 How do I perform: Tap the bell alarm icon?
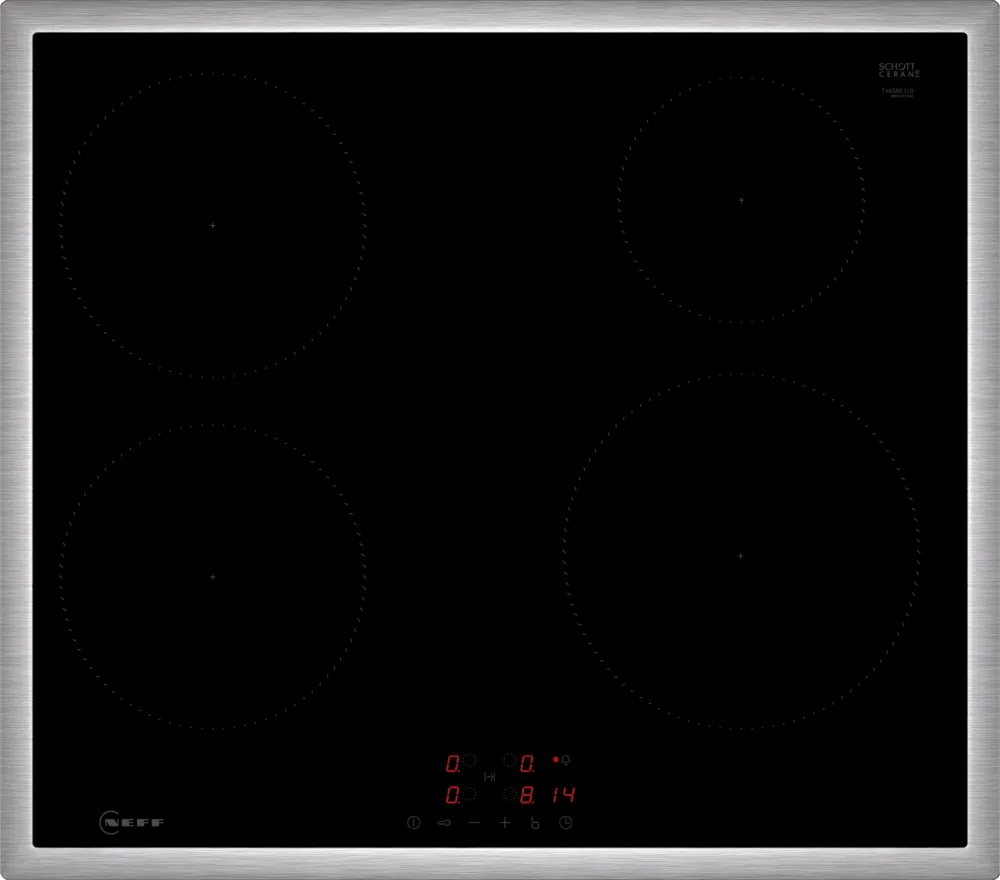[566, 760]
